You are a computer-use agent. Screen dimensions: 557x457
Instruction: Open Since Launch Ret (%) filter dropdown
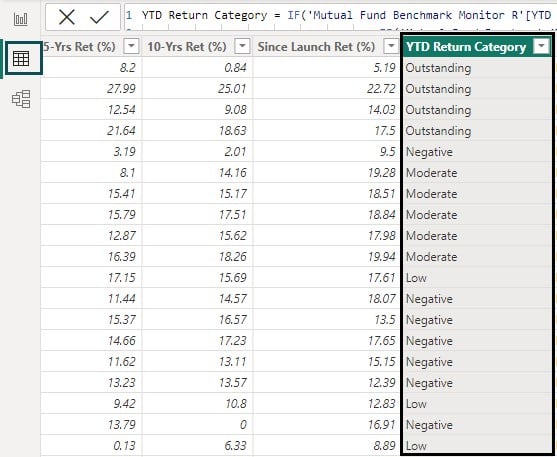(391, 46)
